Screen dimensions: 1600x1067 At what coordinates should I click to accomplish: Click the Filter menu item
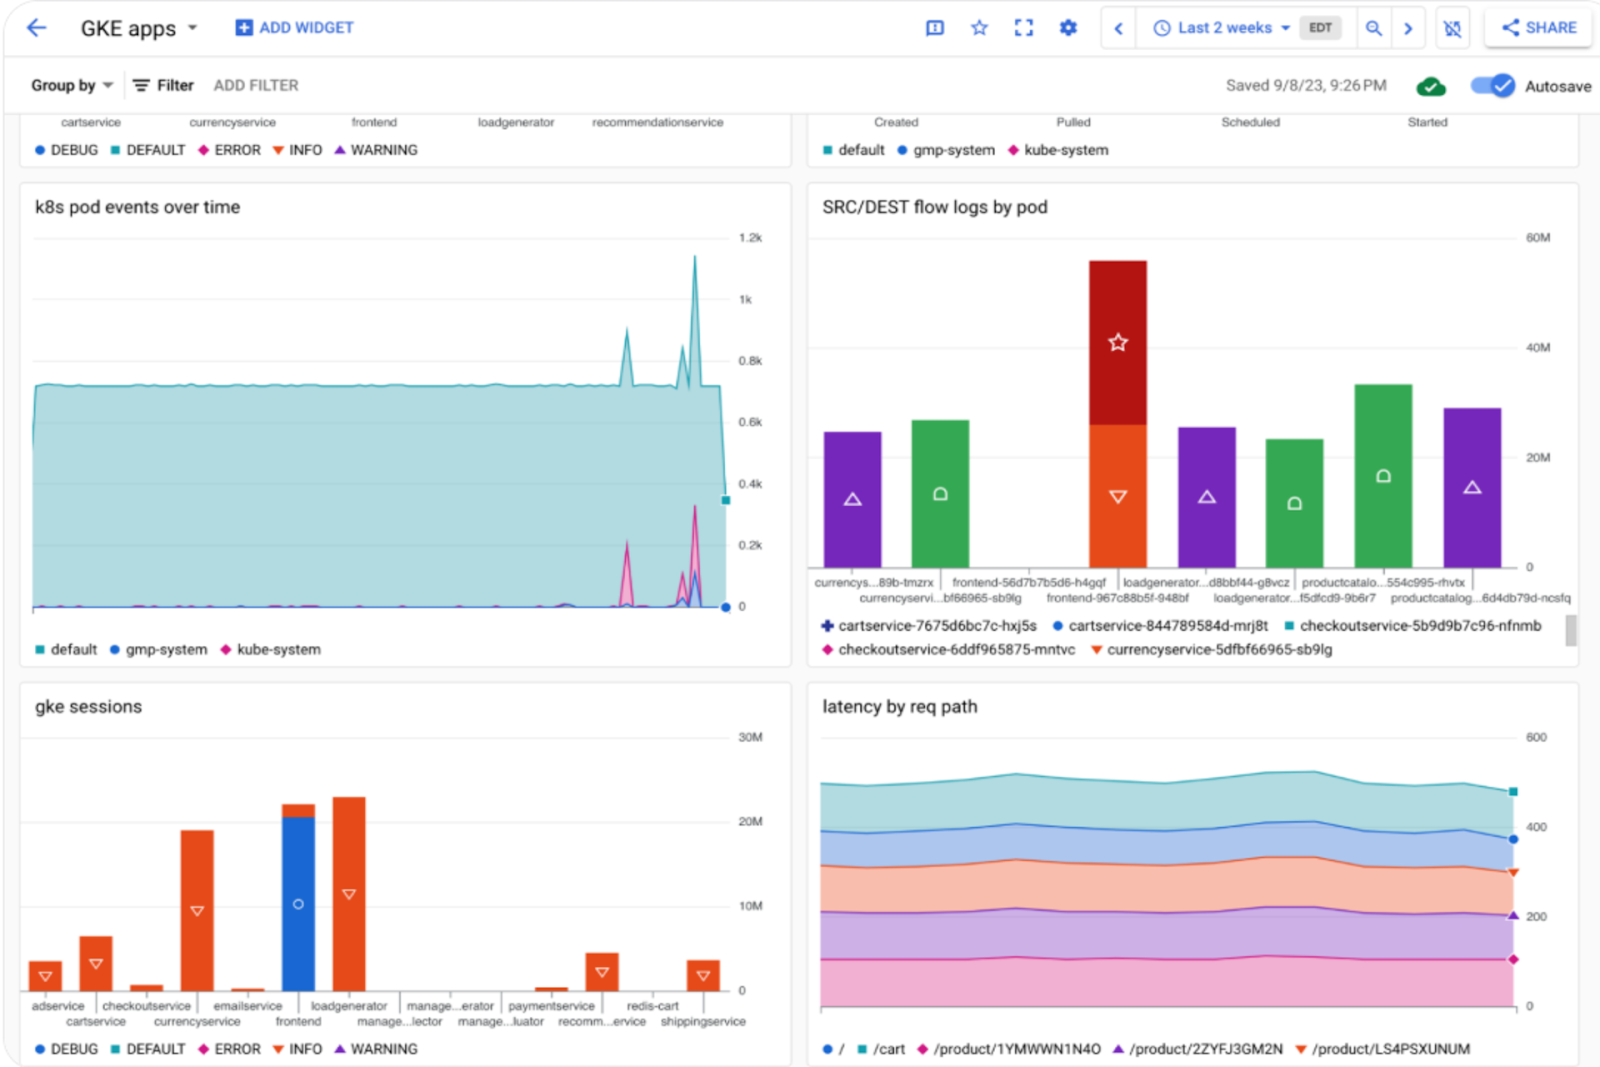tap(163, 86)
